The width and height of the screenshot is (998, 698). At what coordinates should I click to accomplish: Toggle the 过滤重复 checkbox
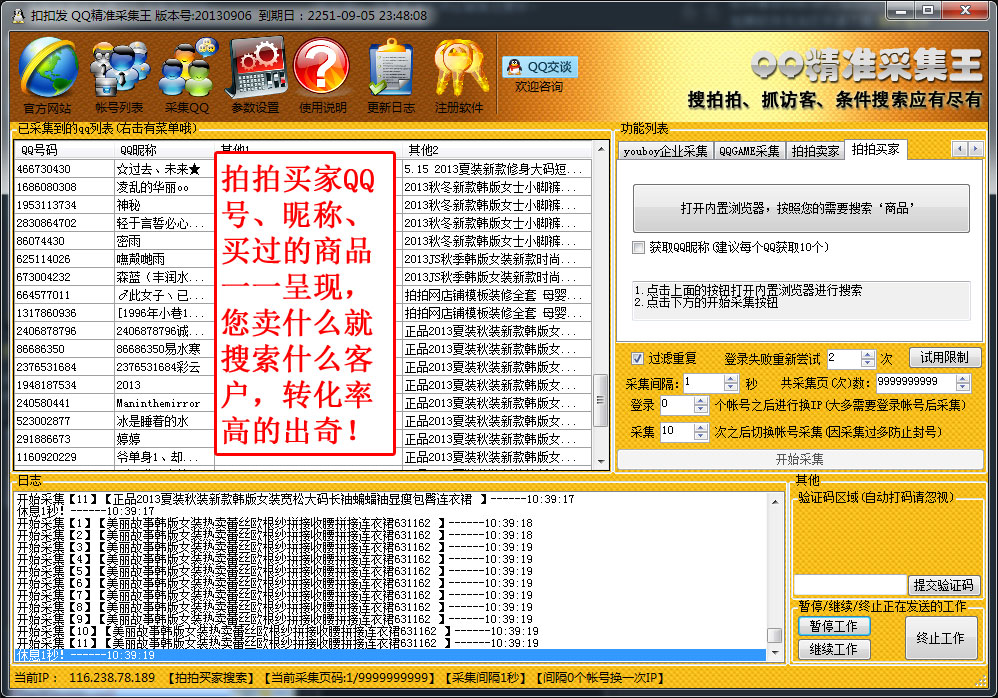click(637, 358)
